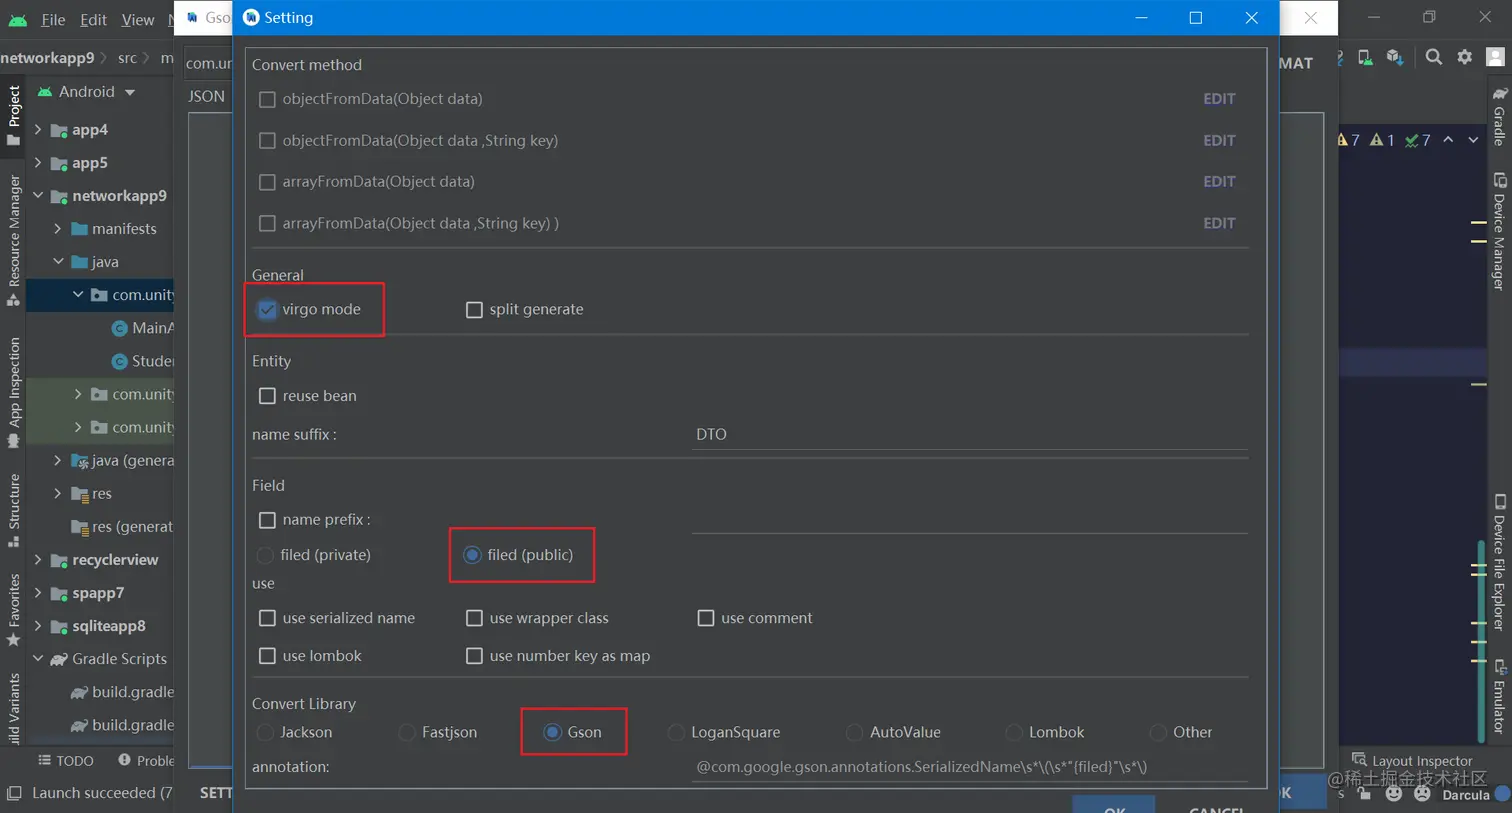Click the user account avatar icon
Screen dimensions: 1512x813
pos(1496,57)
